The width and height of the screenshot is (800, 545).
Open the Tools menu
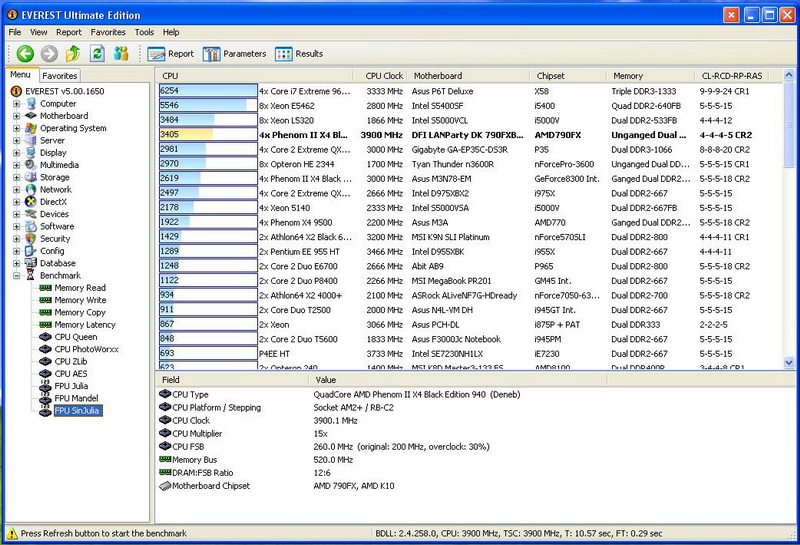point(144,32)
